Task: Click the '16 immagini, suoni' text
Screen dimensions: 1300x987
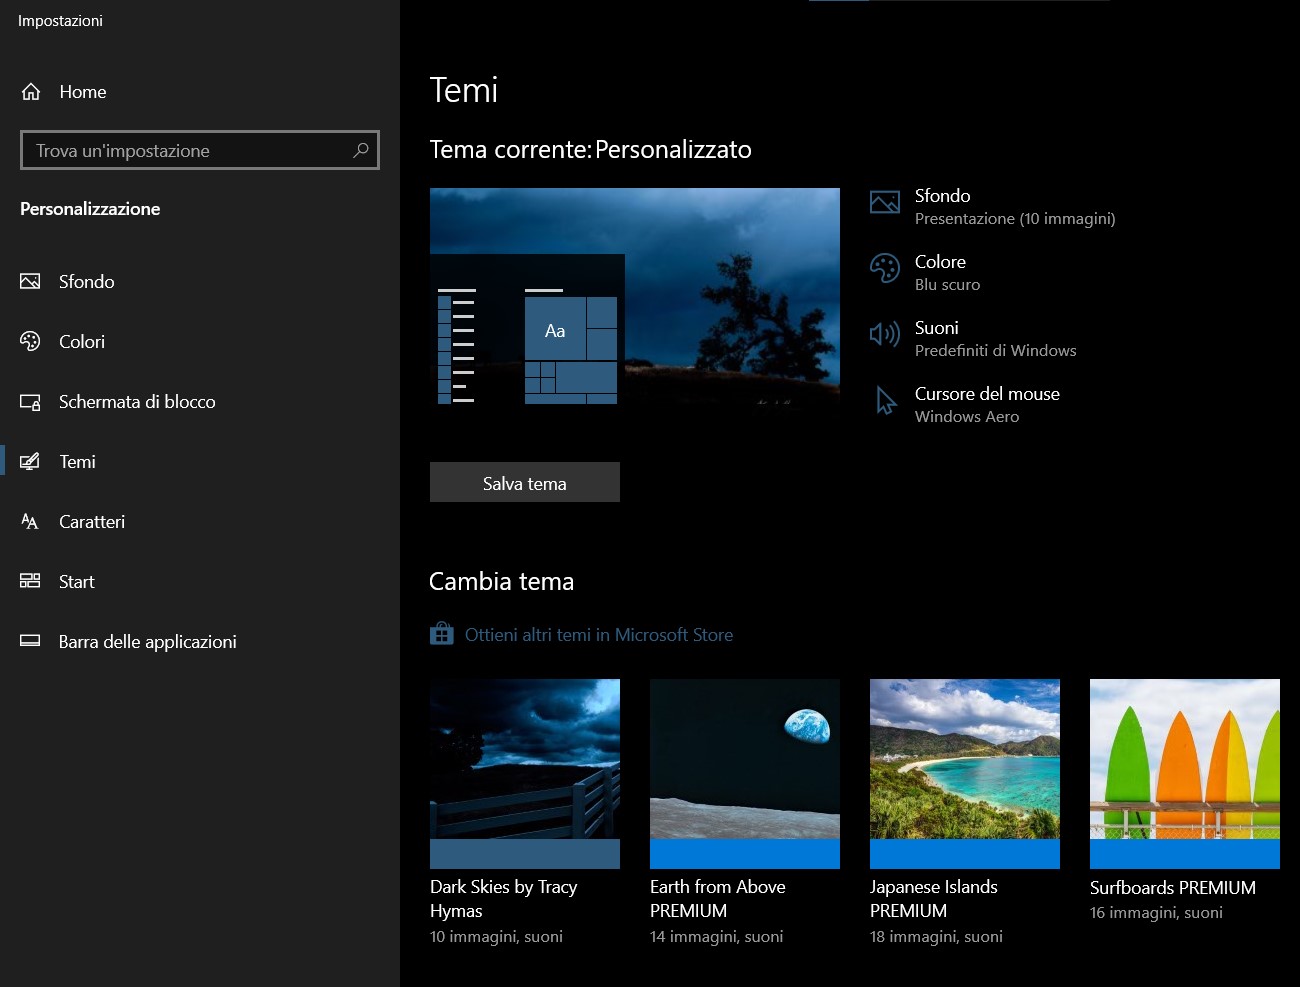Action: pos(1156,913)
